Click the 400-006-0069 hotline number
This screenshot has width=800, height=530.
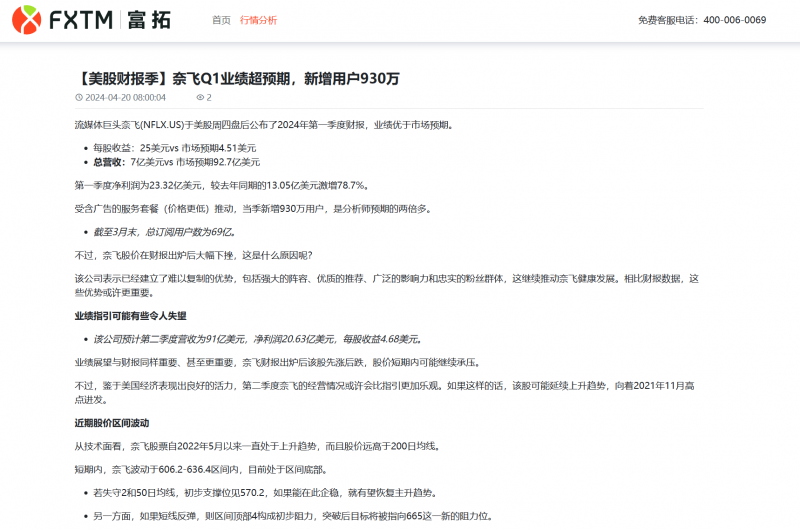coord(735,20)
